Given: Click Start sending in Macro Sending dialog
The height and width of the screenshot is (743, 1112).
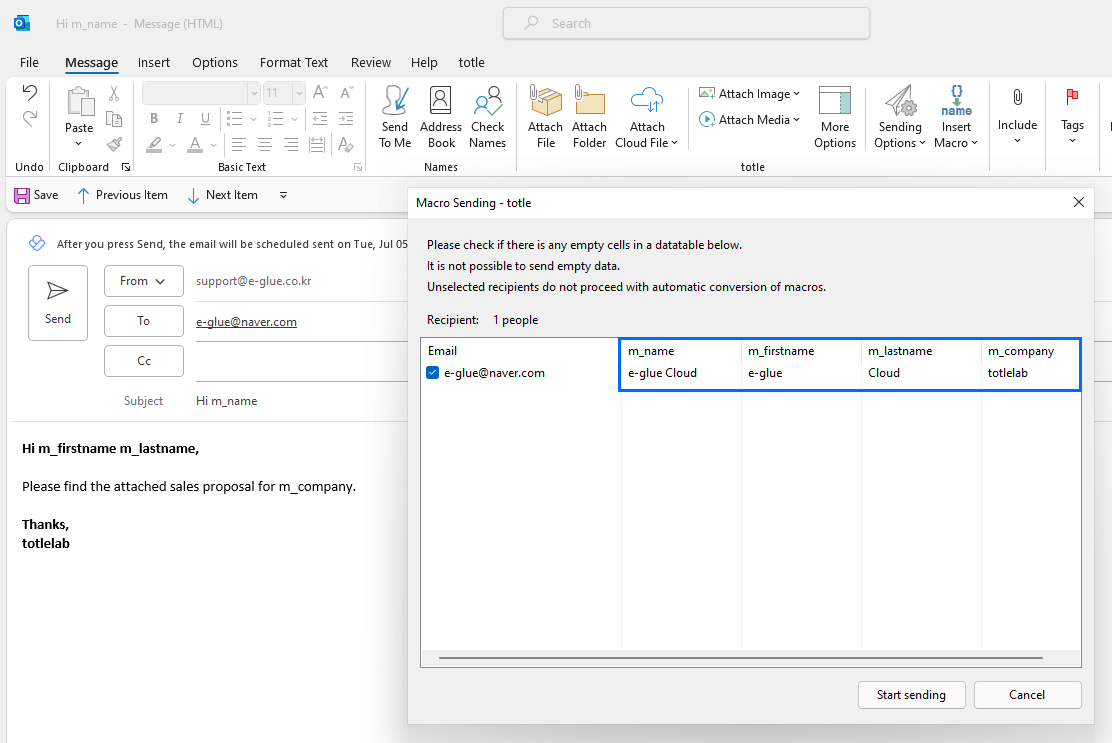Looking at the screenshot, I should click(x=911, y=695).
